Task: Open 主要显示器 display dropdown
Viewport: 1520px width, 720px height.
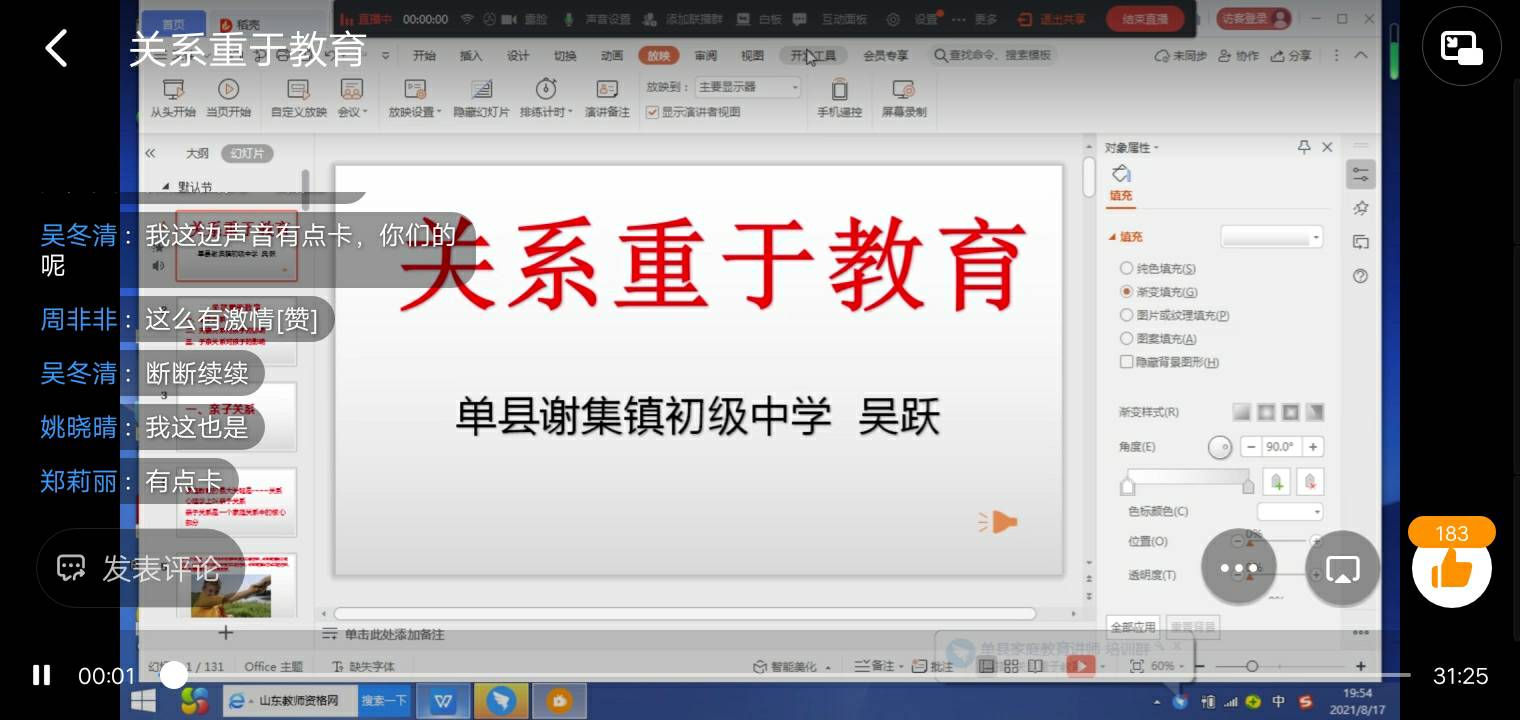Action: [748, 87]
